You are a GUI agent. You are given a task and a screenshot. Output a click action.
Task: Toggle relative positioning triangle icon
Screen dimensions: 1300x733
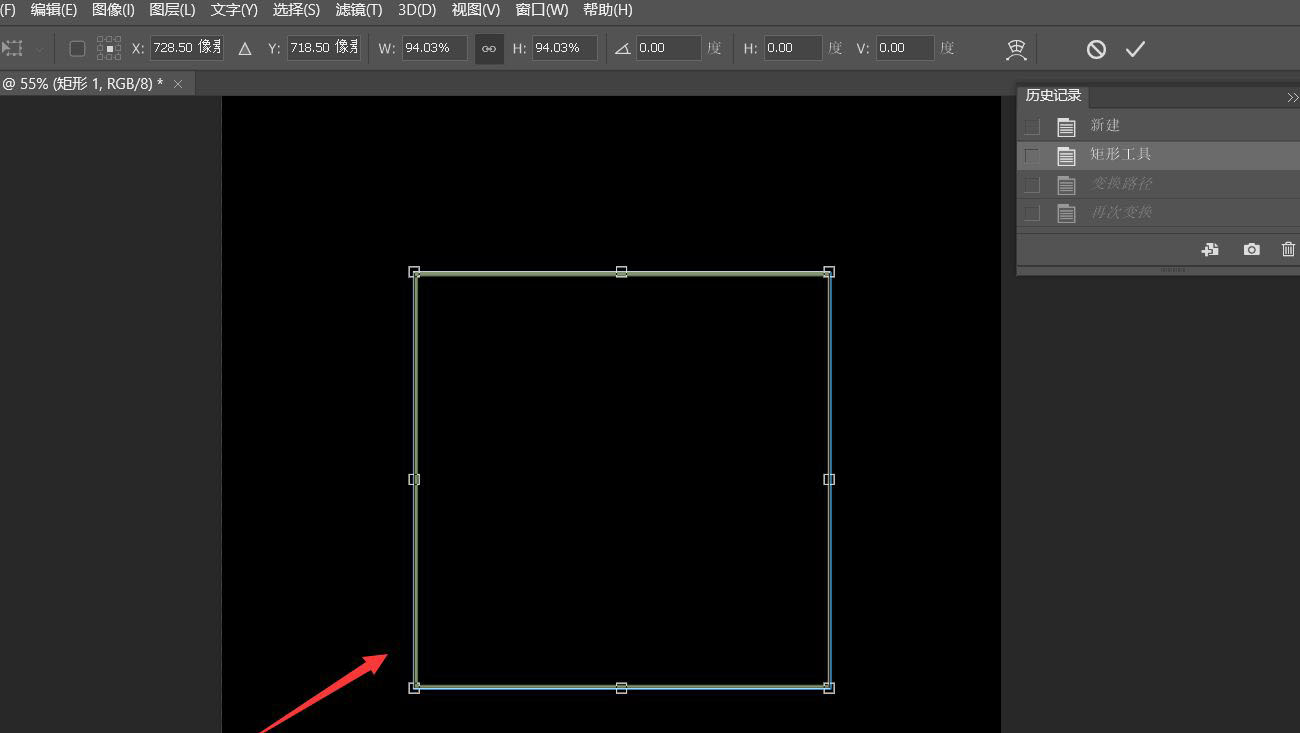pos(245,48)
